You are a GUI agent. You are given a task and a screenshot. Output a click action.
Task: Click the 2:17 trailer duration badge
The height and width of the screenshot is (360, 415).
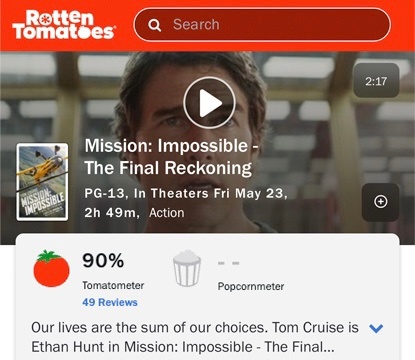click(x=376, y=81)
